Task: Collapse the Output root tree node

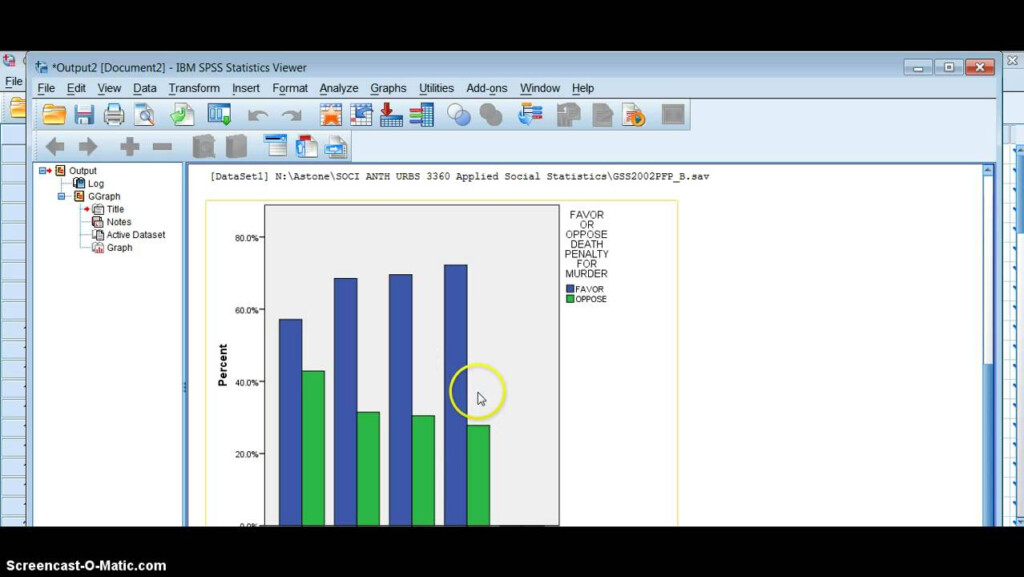Action: click(x=42, y=171)
